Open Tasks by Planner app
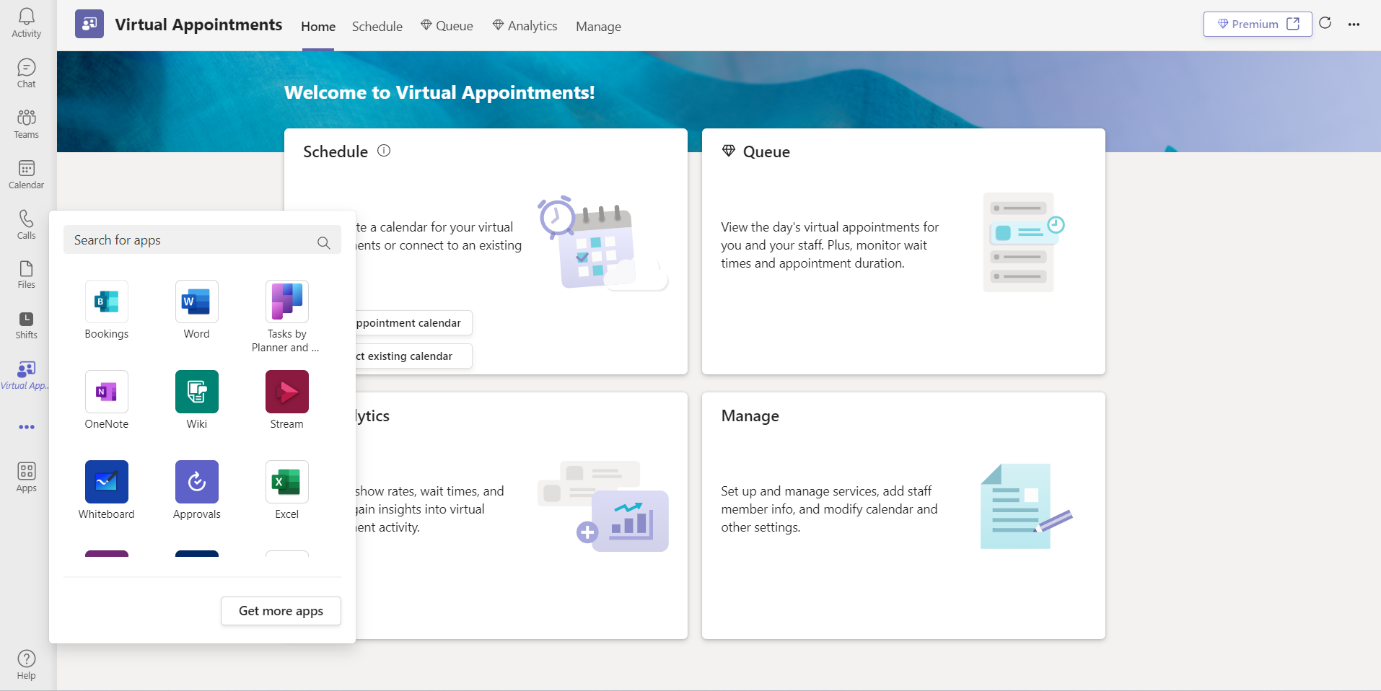 tap(287, 316)
